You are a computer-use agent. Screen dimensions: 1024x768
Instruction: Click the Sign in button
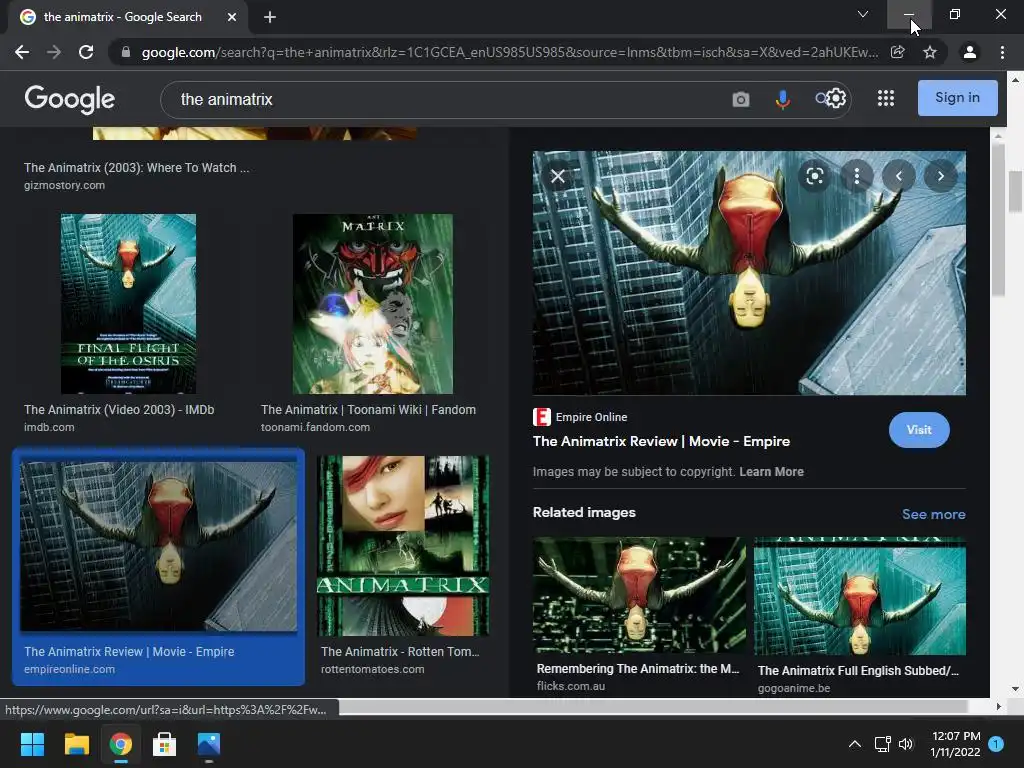coord(957,98)
